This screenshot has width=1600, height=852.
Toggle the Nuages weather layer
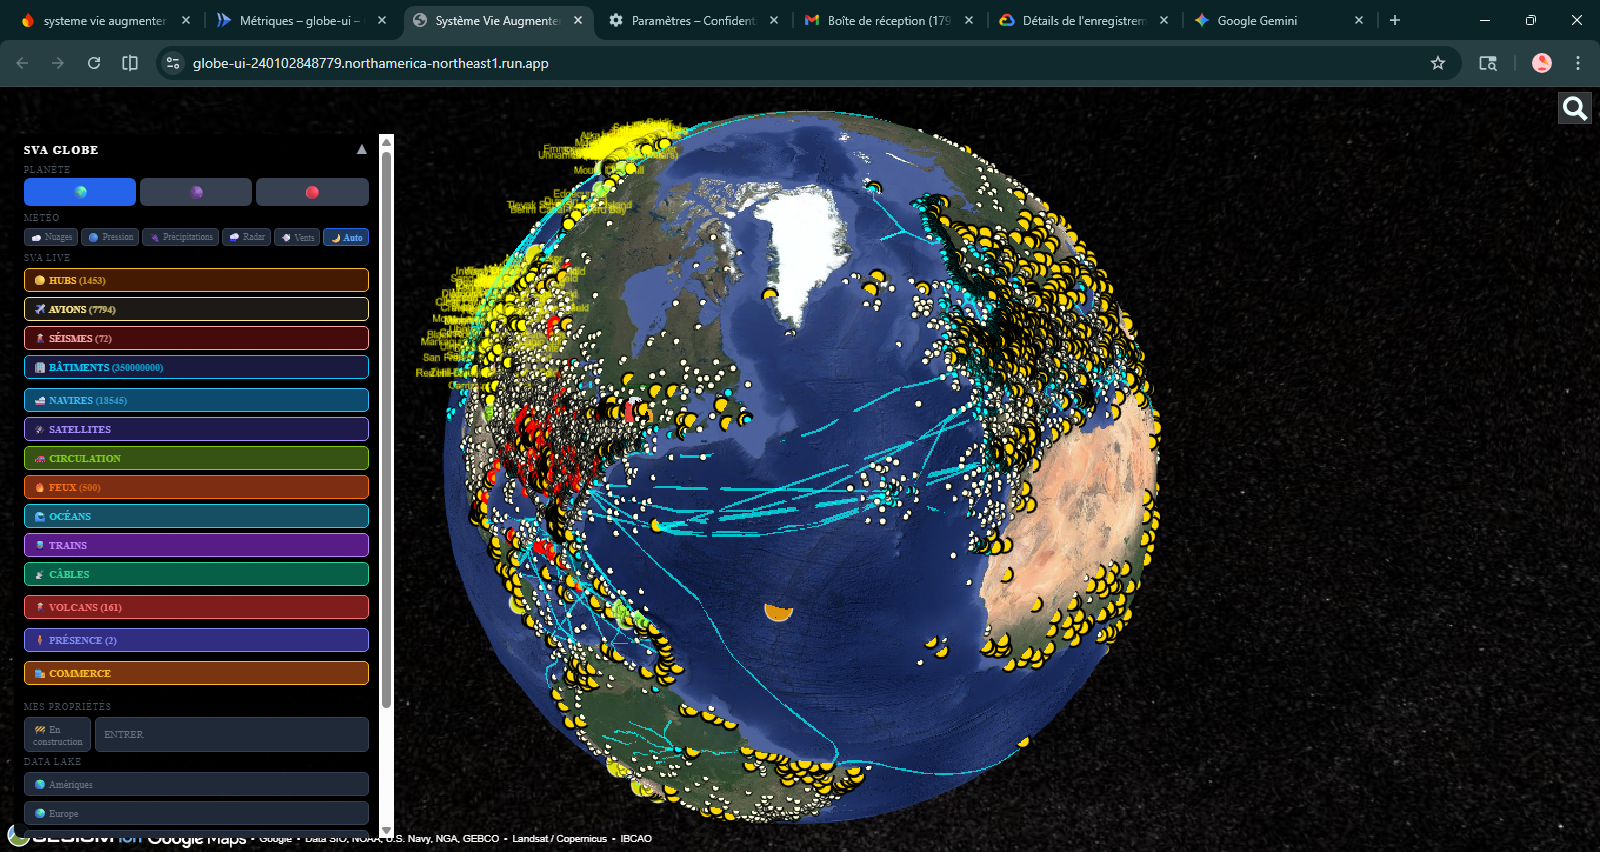(x=51, y=237)
